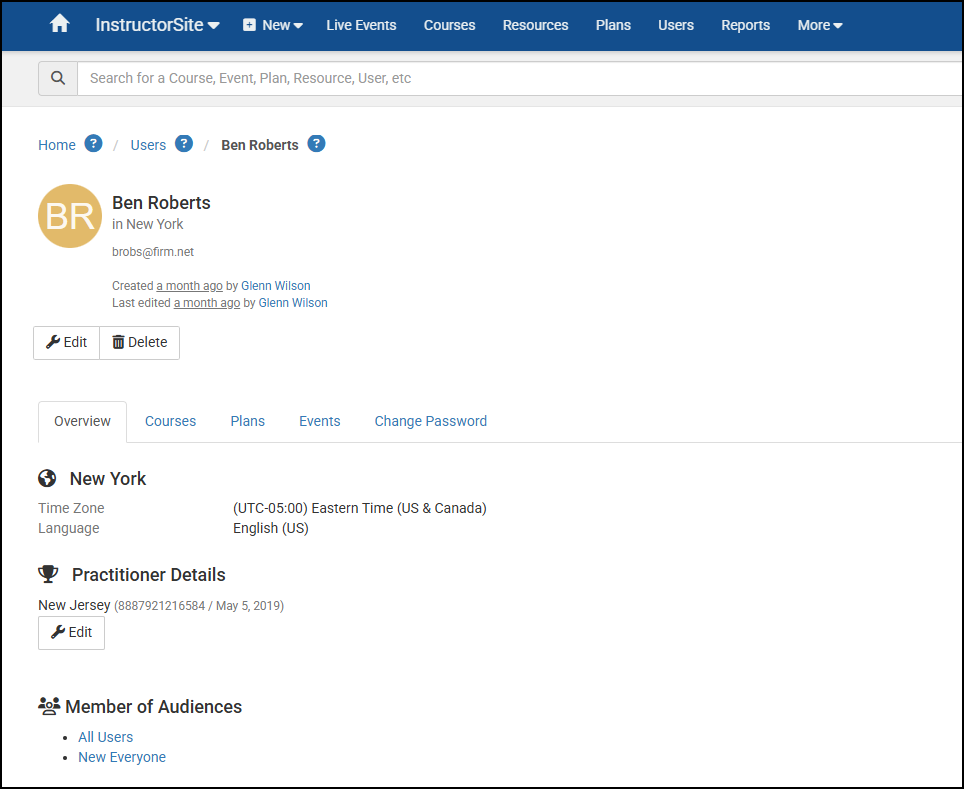Click the brobs@firm.net email text
Viewport: 964px width, 789px height.
(x=152, y=252)
